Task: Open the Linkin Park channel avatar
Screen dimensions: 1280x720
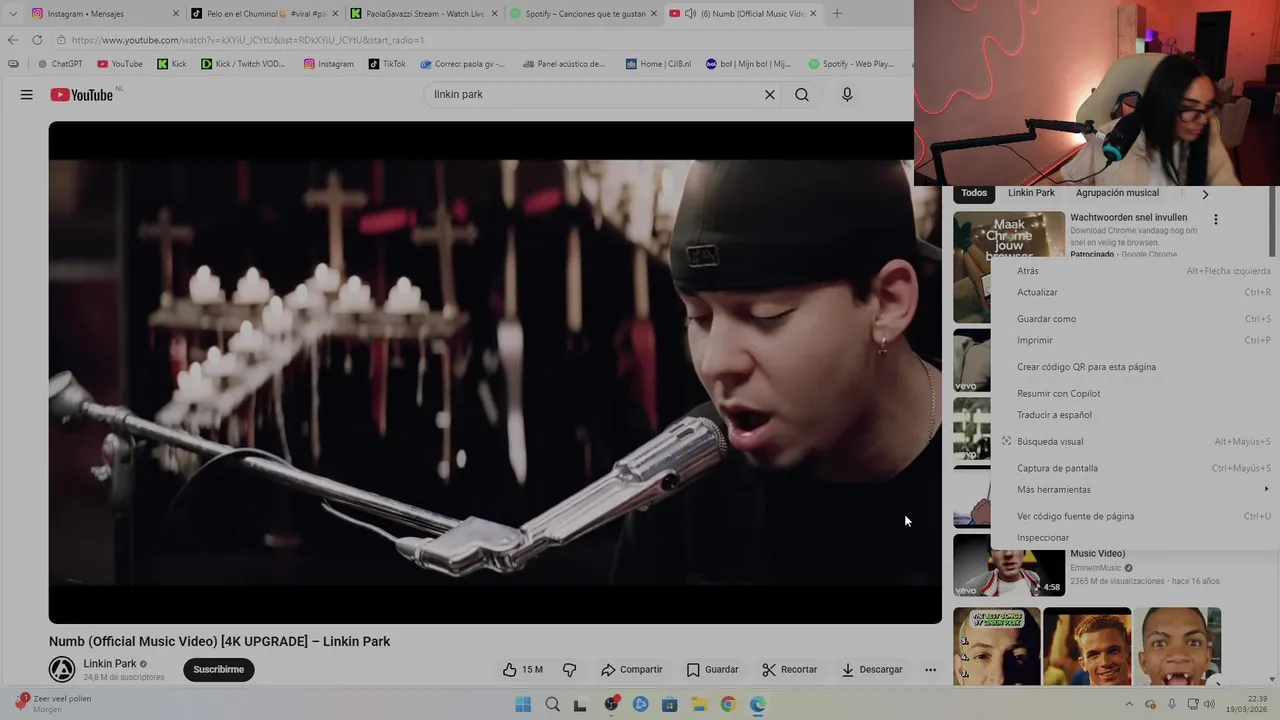Action: point(62,670)
